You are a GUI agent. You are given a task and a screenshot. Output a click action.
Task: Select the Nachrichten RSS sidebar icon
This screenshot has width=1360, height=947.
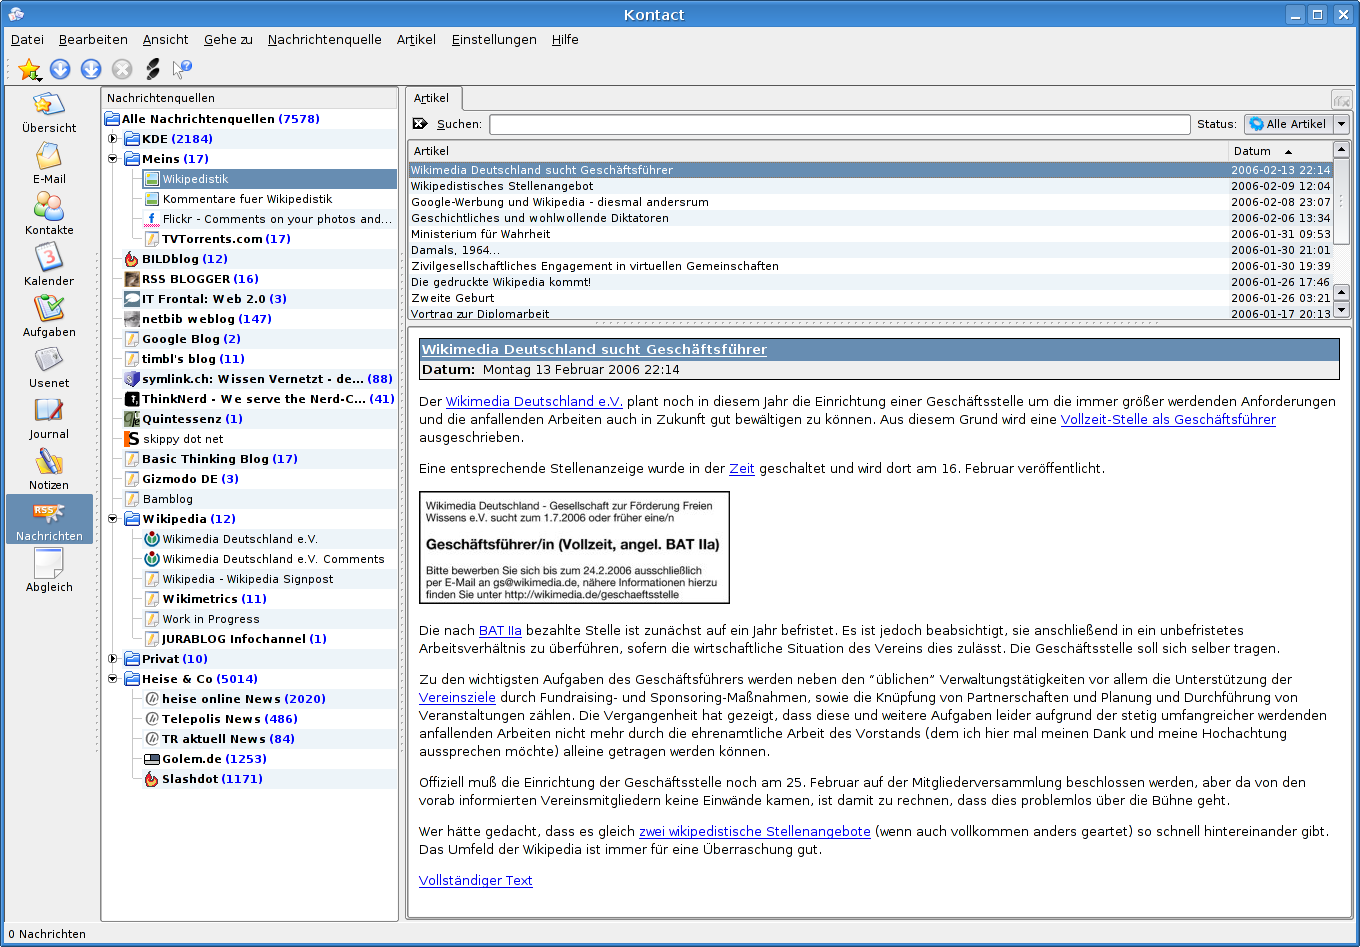pyautogui.click(x=49, y=520)
